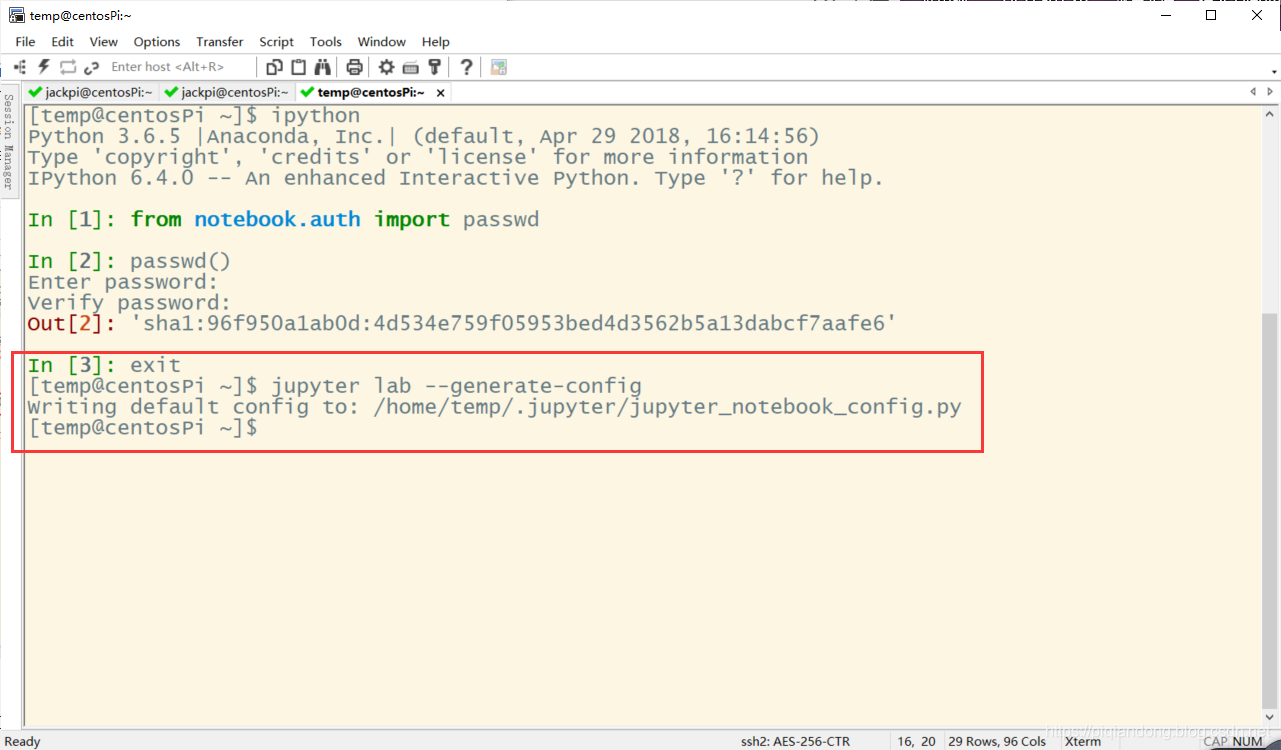Click '29 Rows, 96 Cols' in status bar

pos(997,741)
